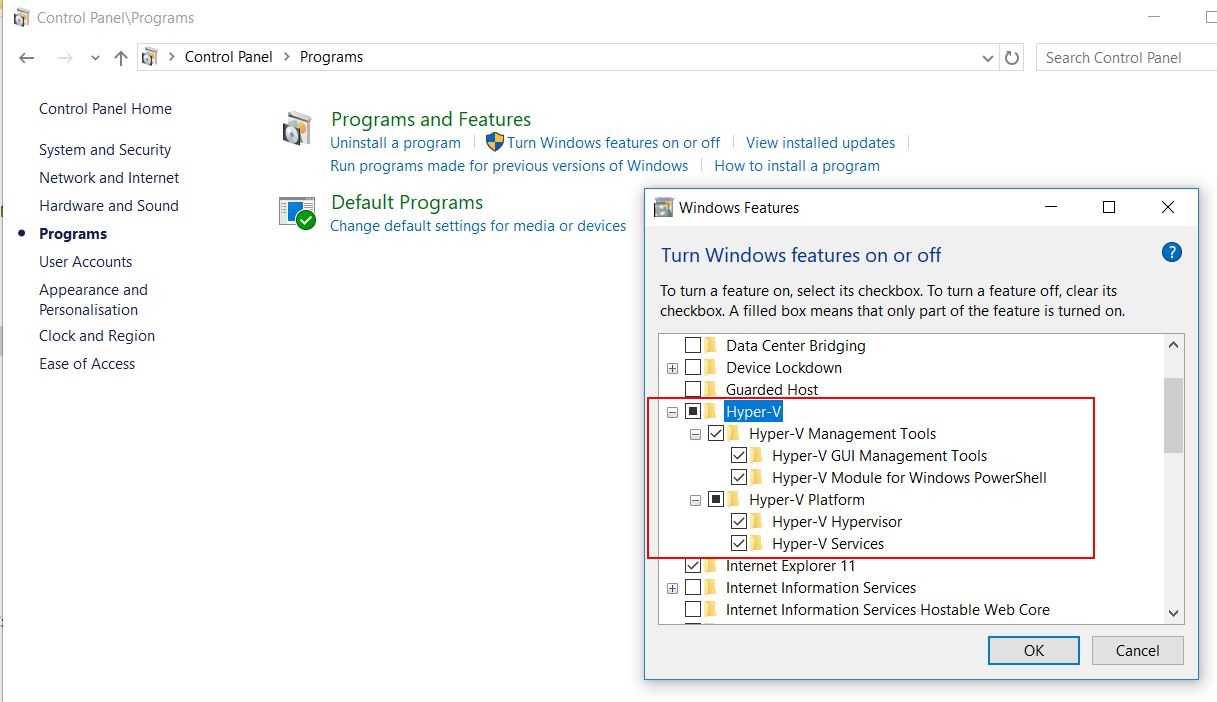Open System and Security category
Screen dimensions: 1217x702
point(104,149)
